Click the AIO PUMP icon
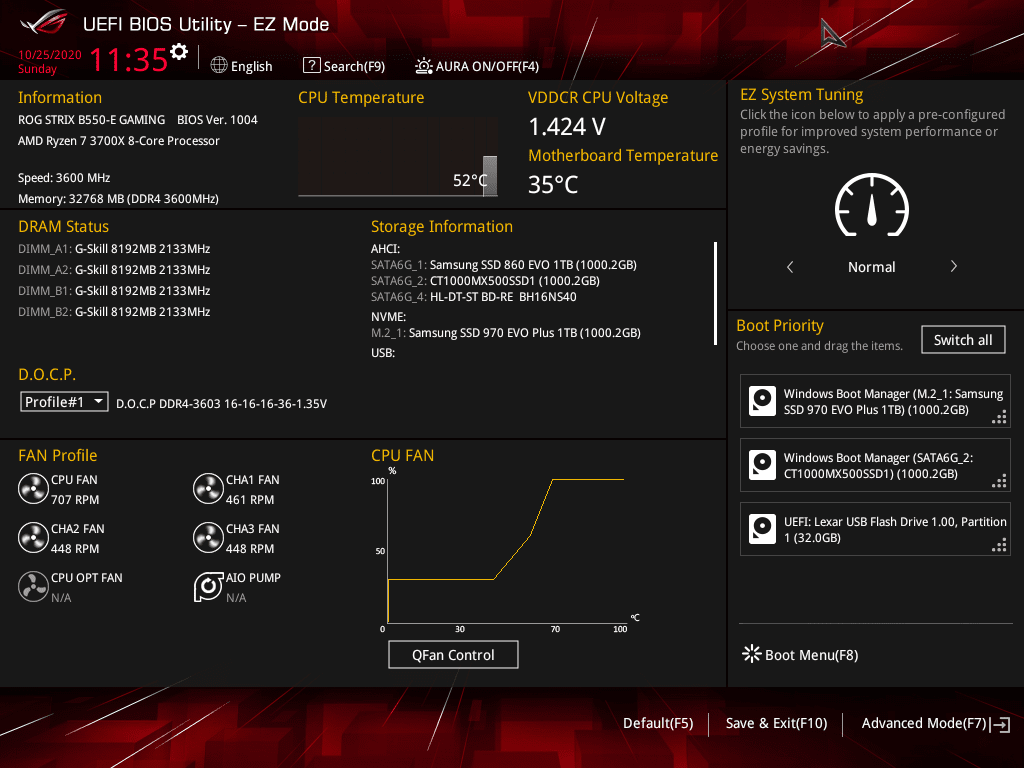The height and width of the screenshot is (768, 1024). coord(208,586)
